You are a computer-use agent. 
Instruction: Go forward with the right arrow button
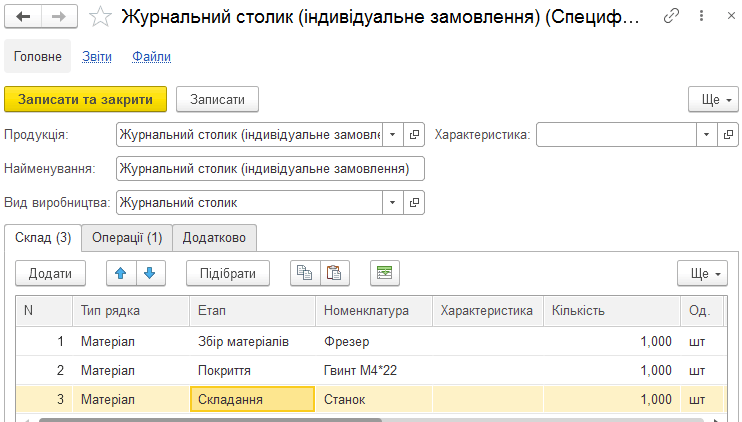[59, 17]
